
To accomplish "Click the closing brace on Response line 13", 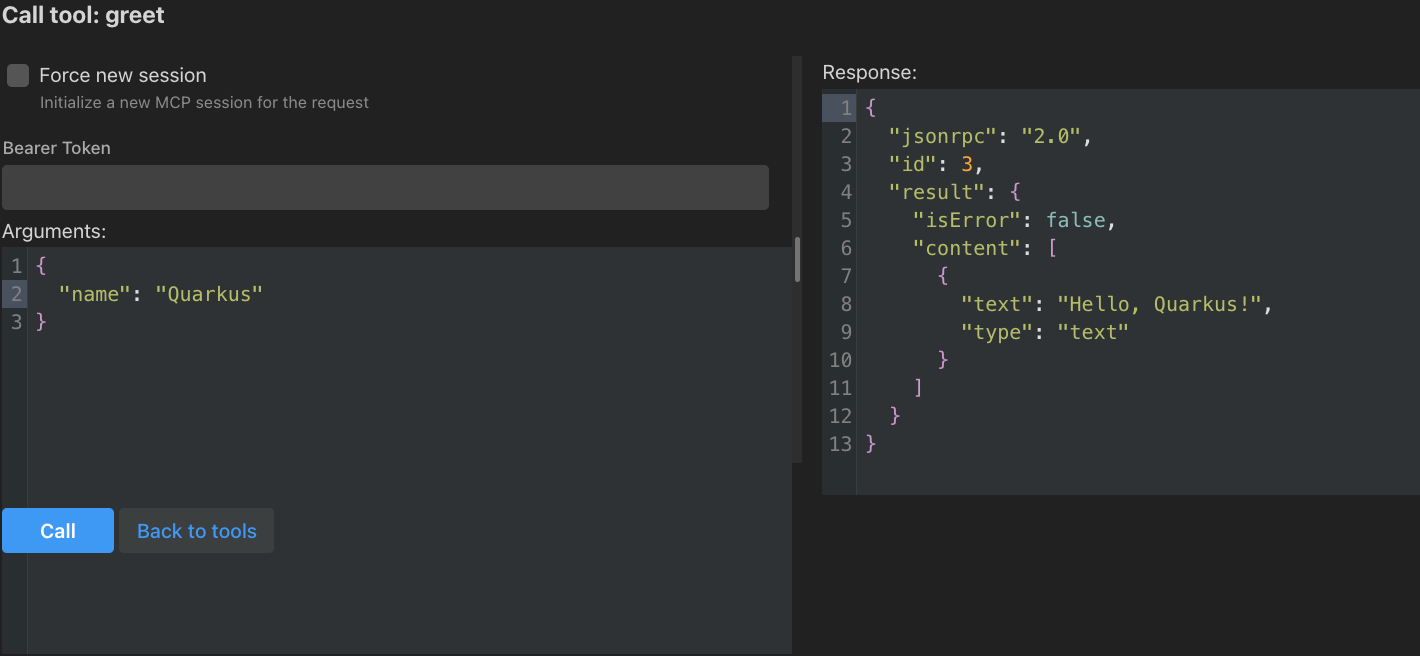I will pyautogui.click(x=869, y=443).
